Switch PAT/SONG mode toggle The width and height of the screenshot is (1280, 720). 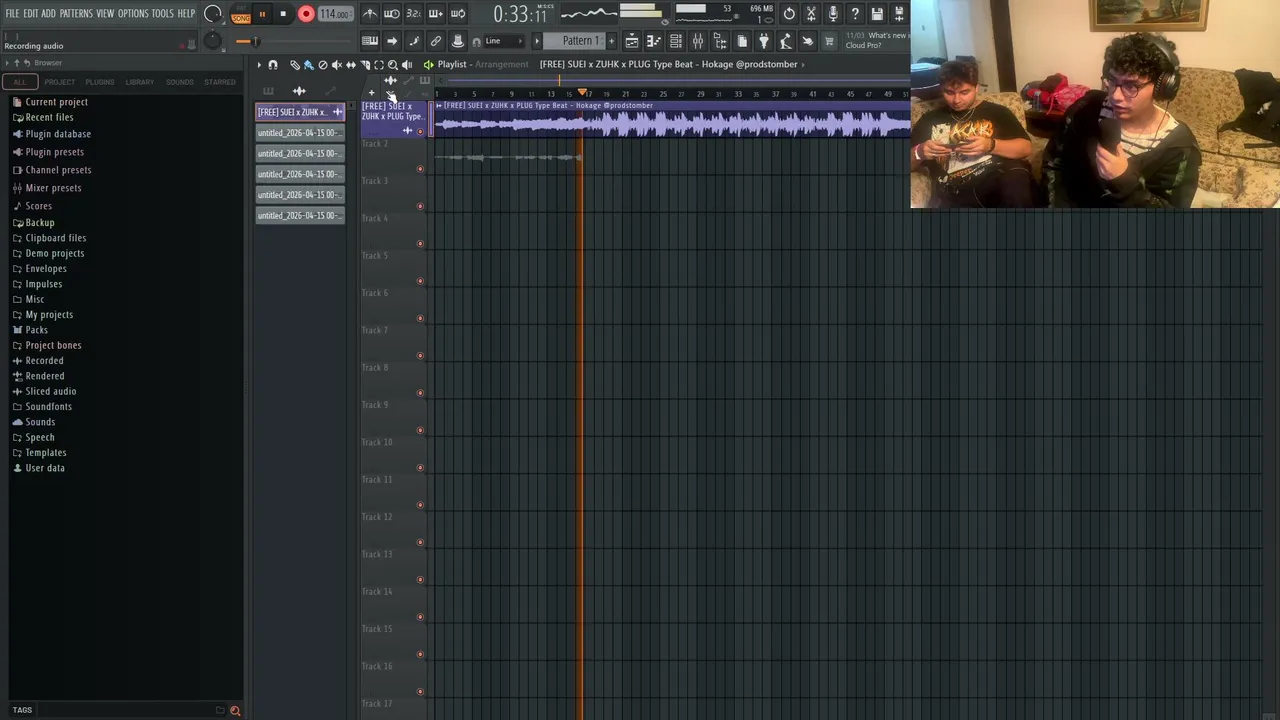(241, 15)
